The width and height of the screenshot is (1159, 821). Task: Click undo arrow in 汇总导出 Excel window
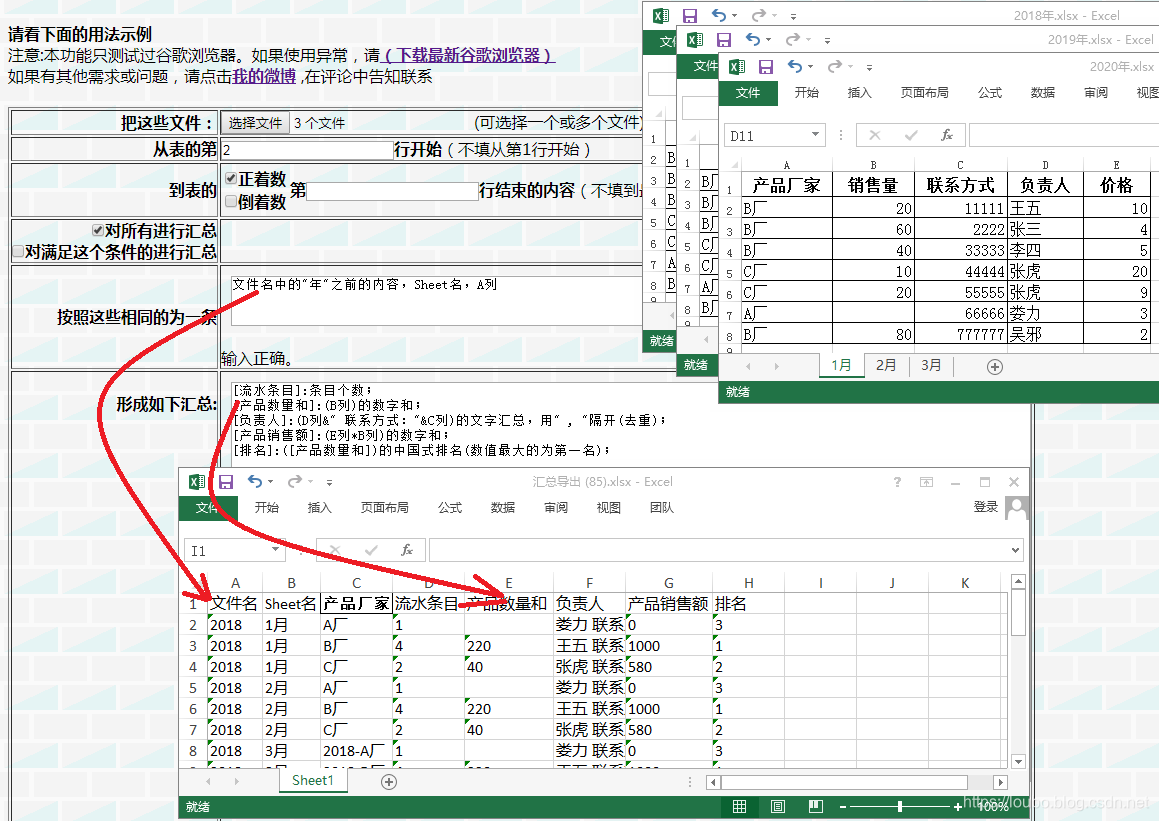255,481
